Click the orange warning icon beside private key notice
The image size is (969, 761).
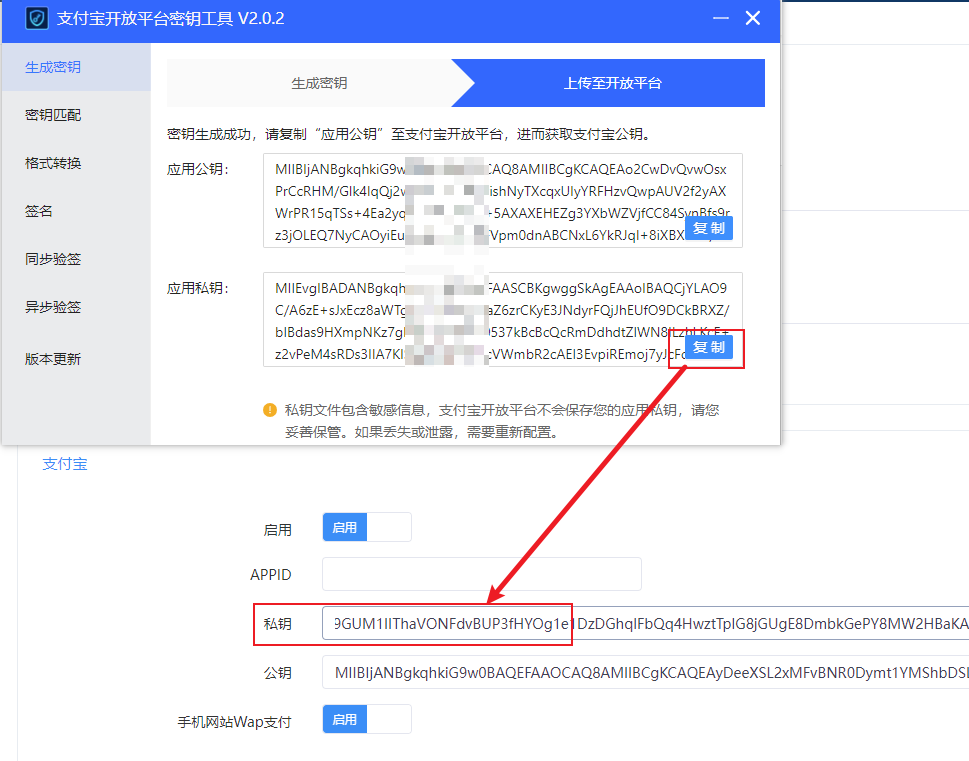pos(270,410)
